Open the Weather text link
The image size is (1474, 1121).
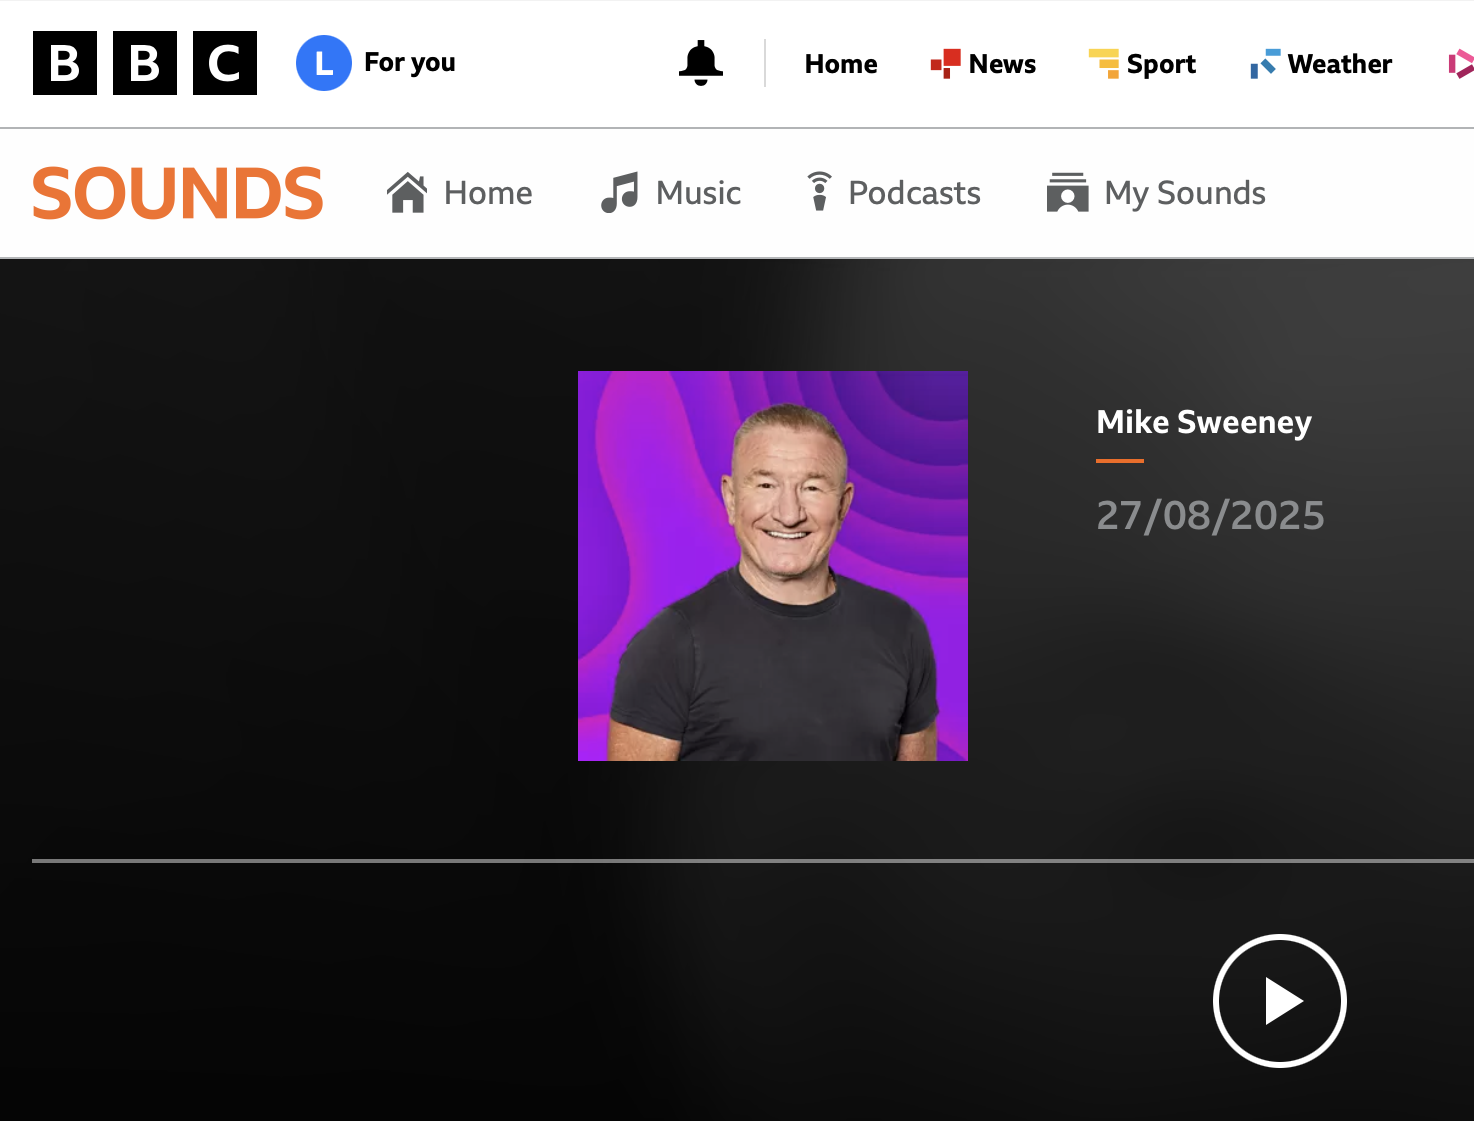coord(1339,64)
